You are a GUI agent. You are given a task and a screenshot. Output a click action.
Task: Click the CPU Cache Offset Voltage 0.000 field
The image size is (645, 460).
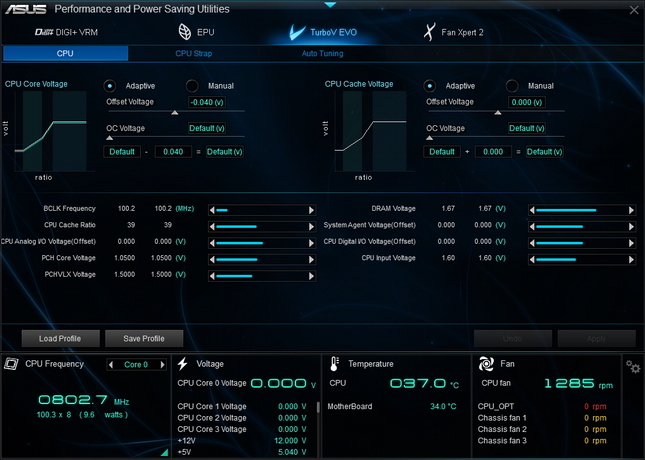tap(527, 102)
